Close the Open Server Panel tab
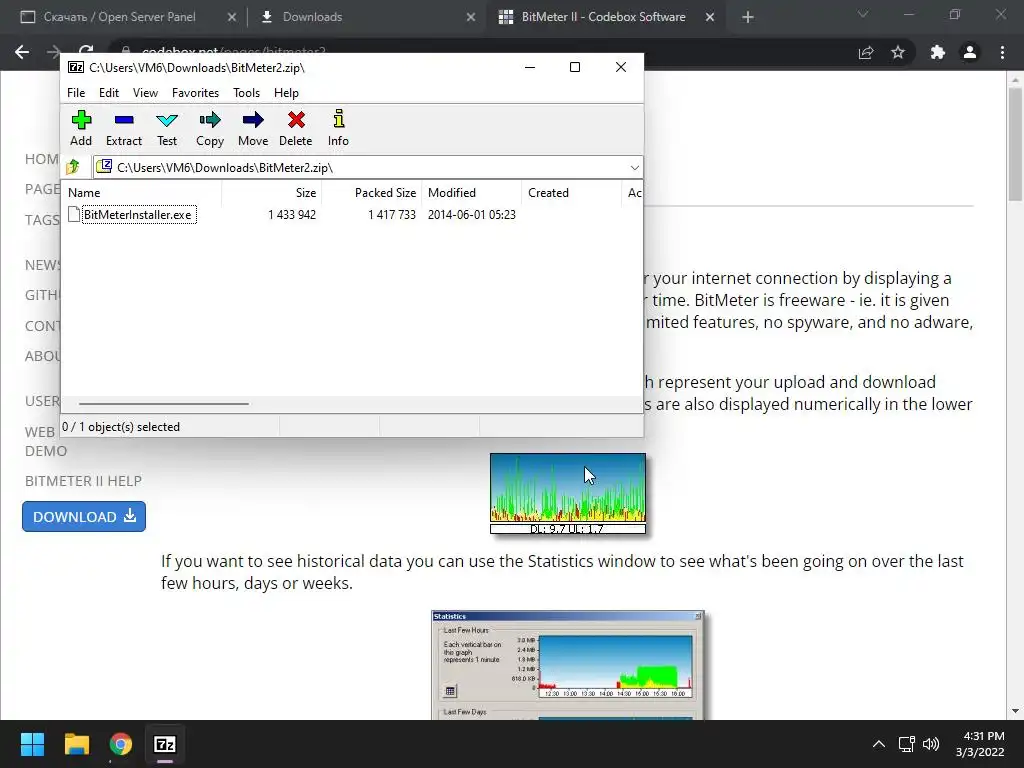Screen dimensions: 1024x768 [231, 18]
